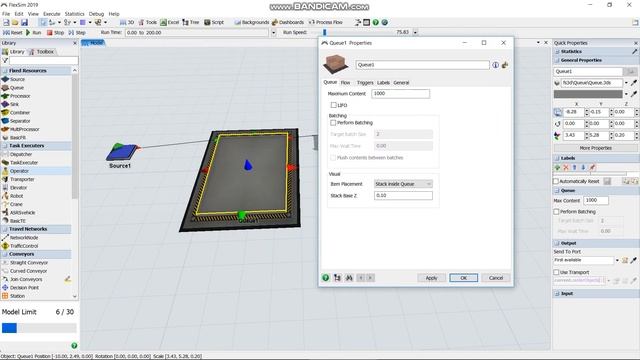Toggle Flush contents between batches checkbox

[333, 158]
